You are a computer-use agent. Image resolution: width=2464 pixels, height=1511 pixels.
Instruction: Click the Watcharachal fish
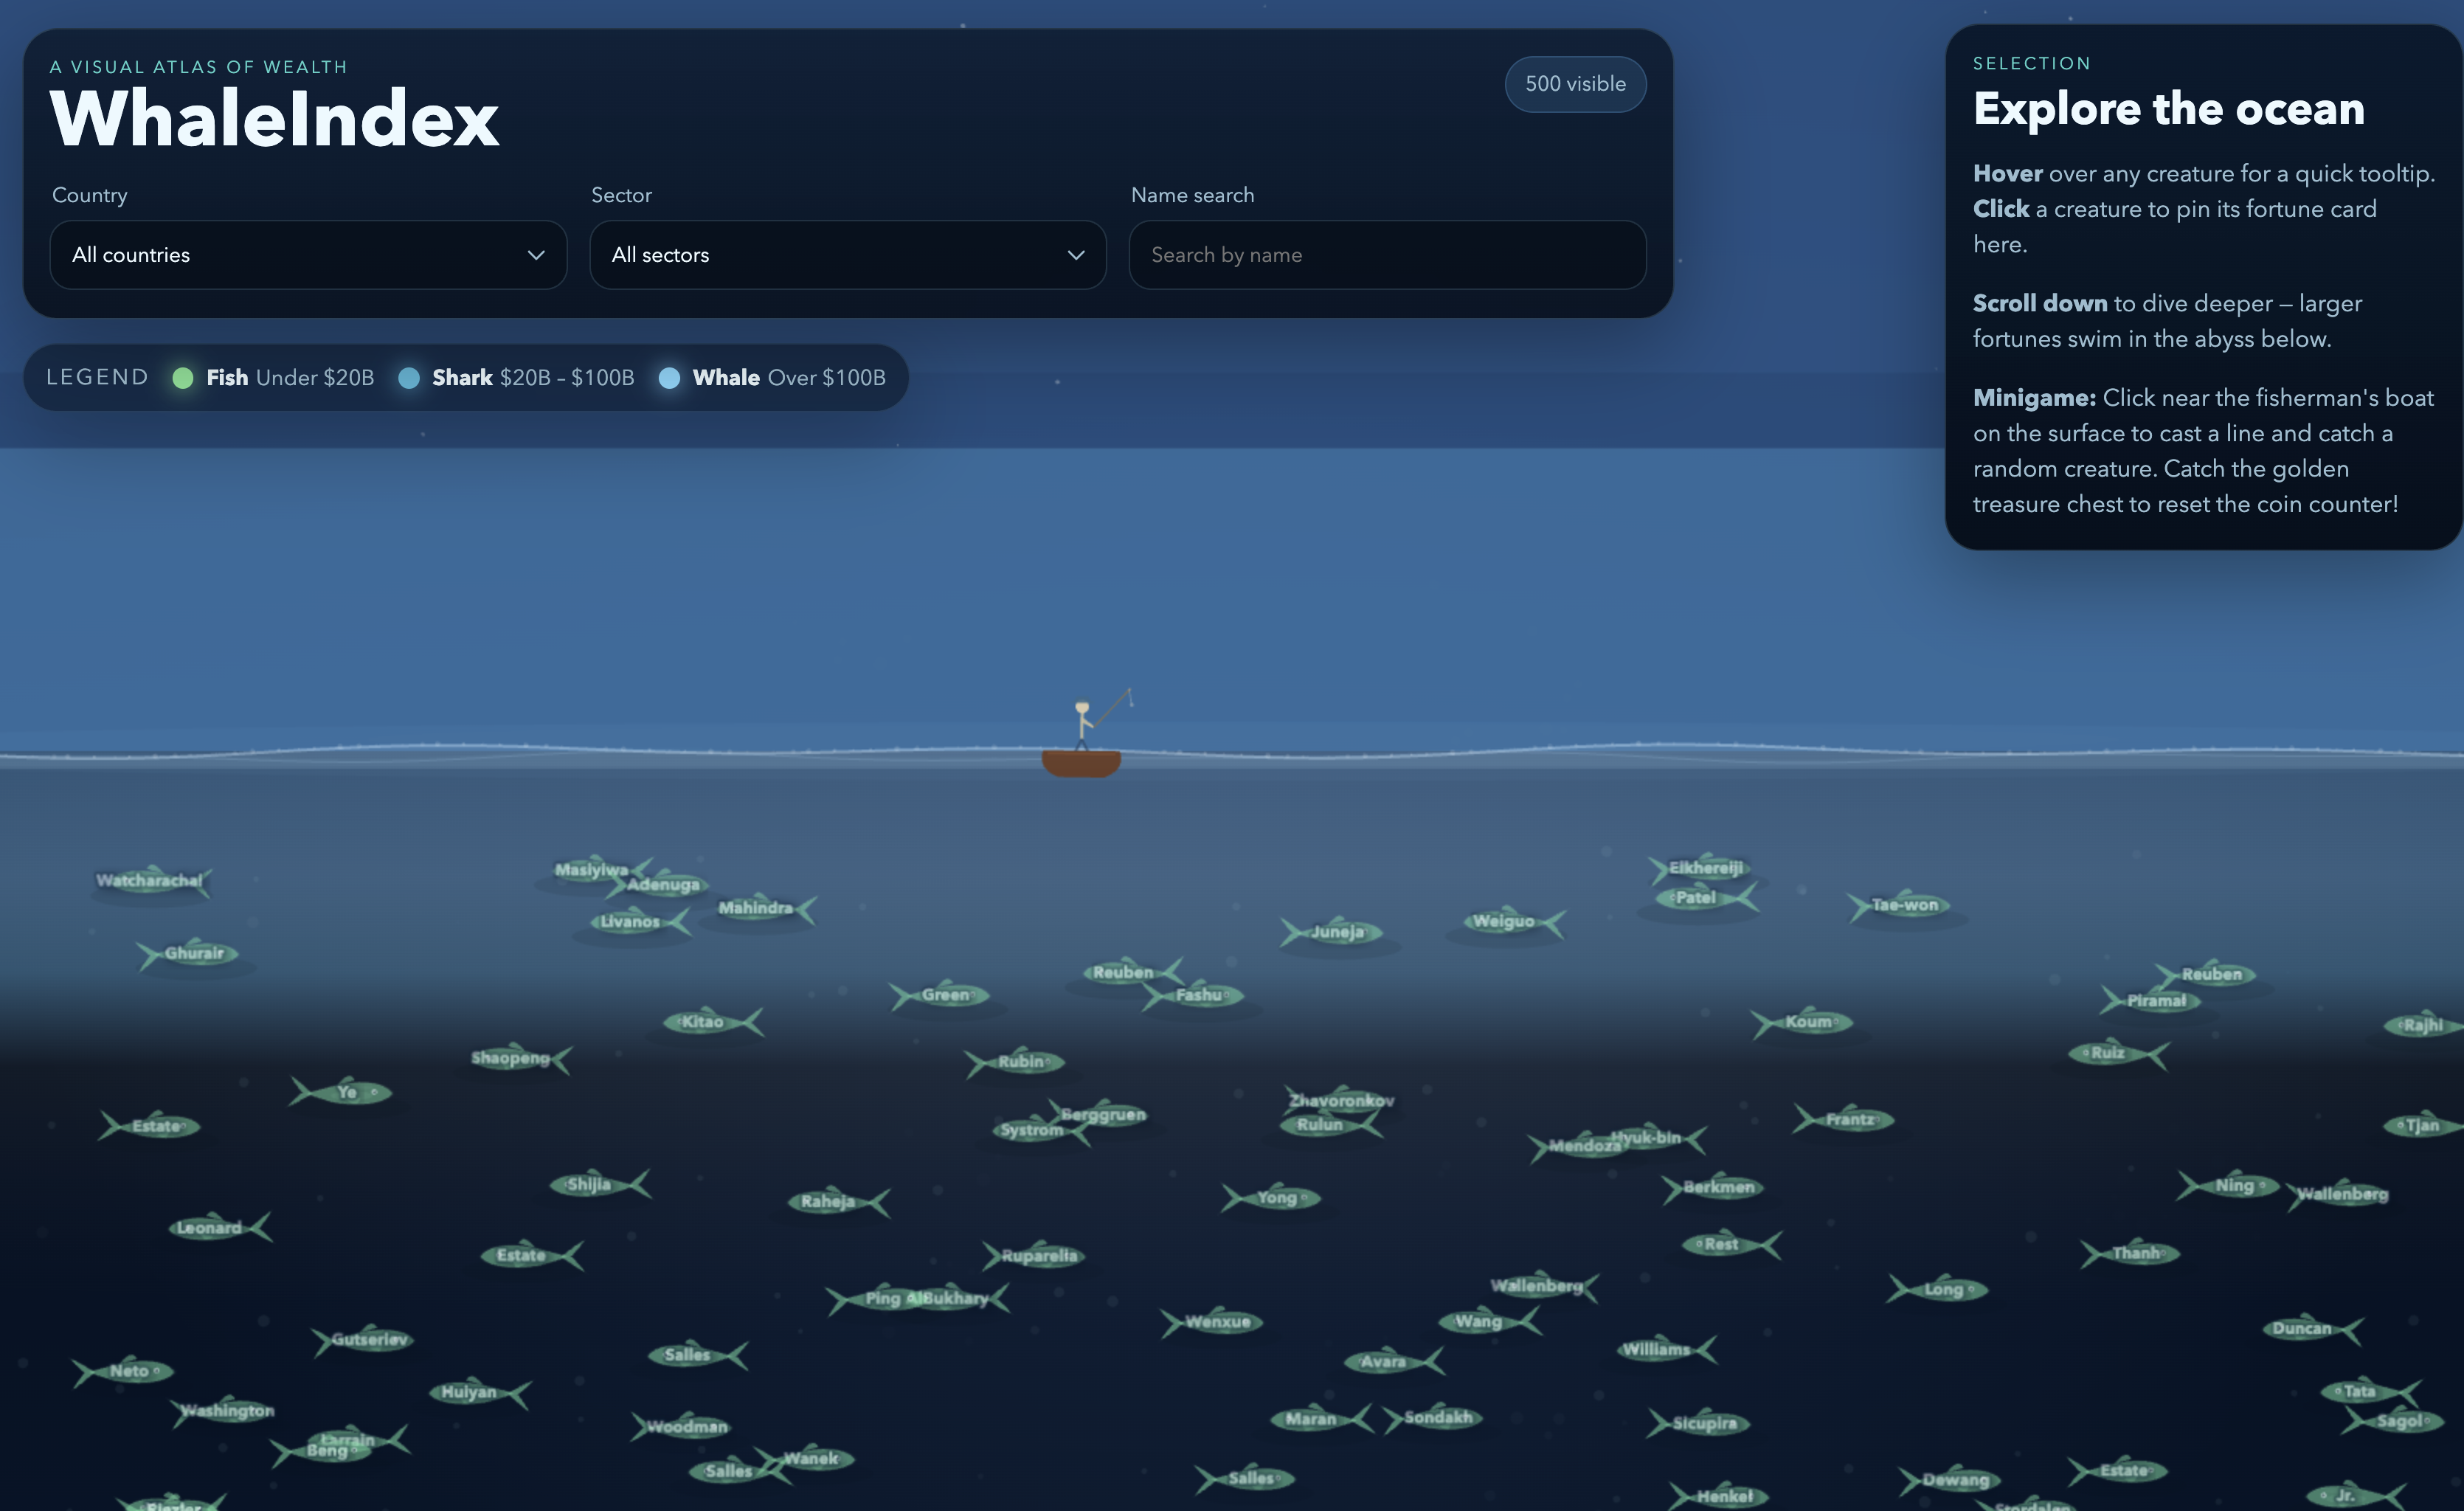pos(152,881)
